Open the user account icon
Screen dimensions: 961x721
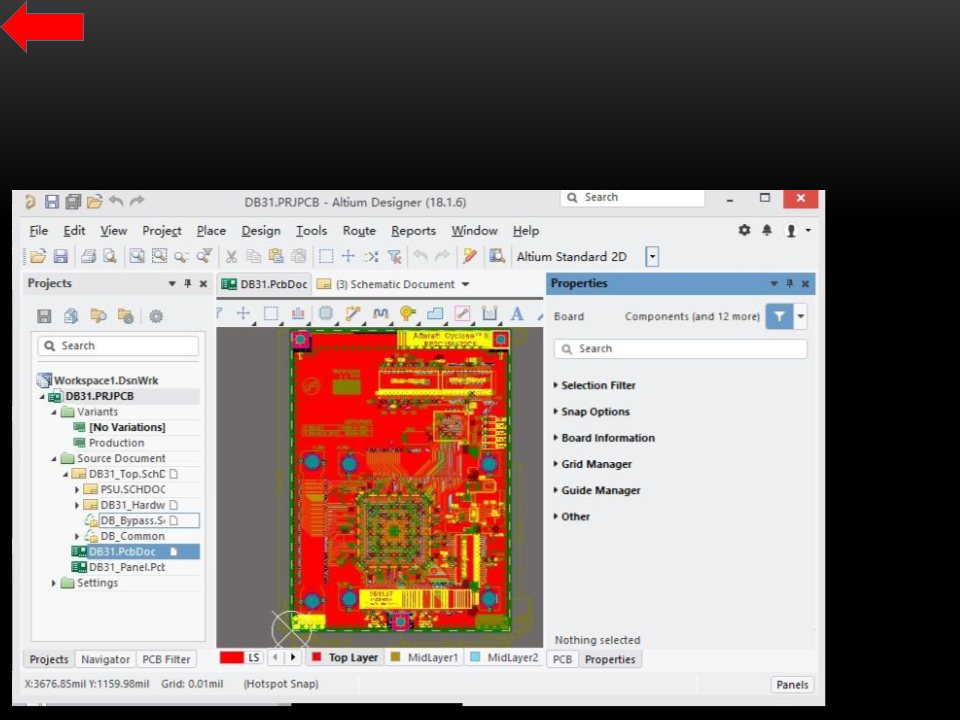791,231
